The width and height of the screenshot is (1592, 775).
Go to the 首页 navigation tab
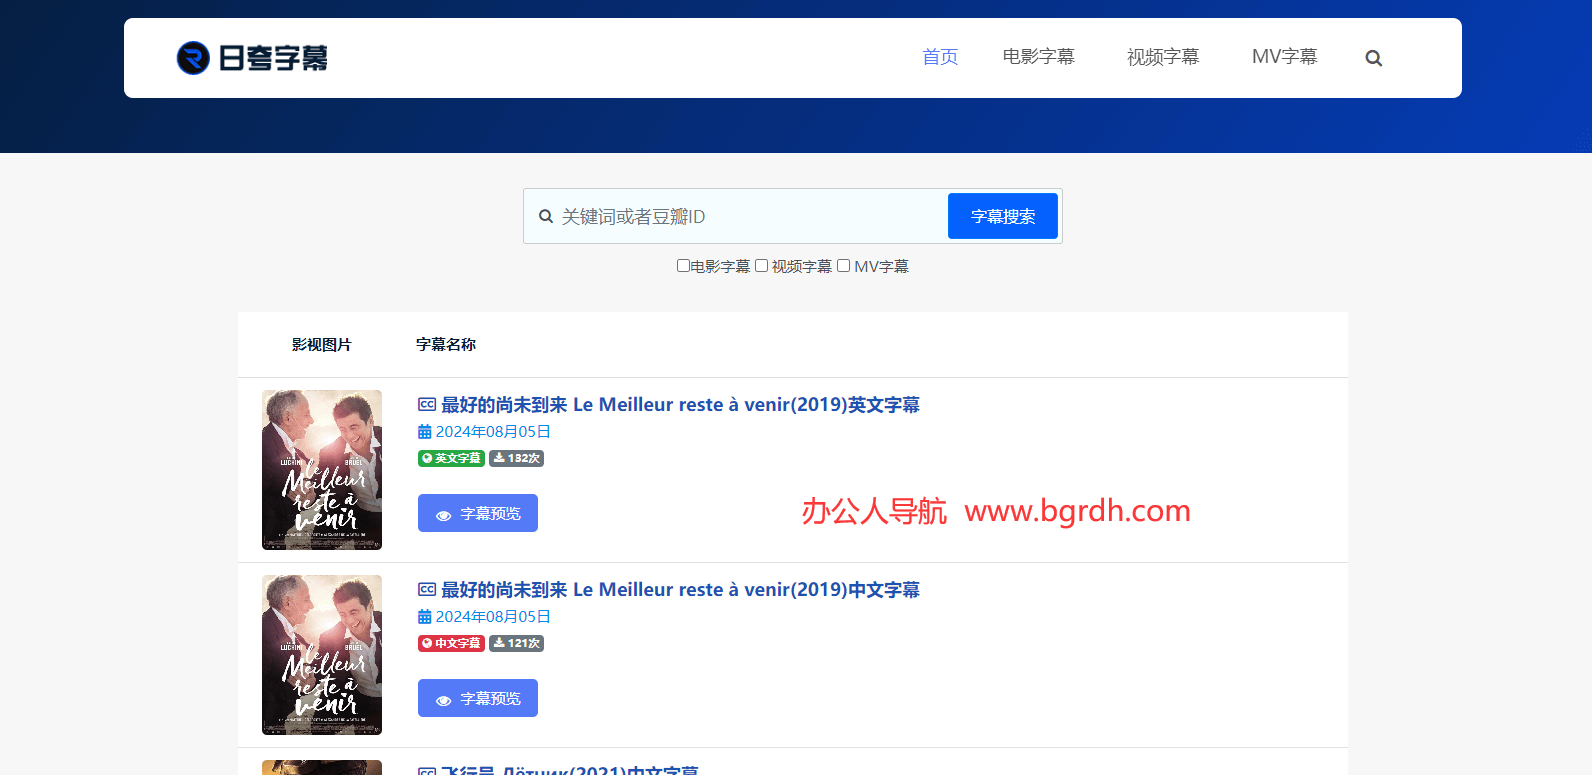[x=940, y=57]
